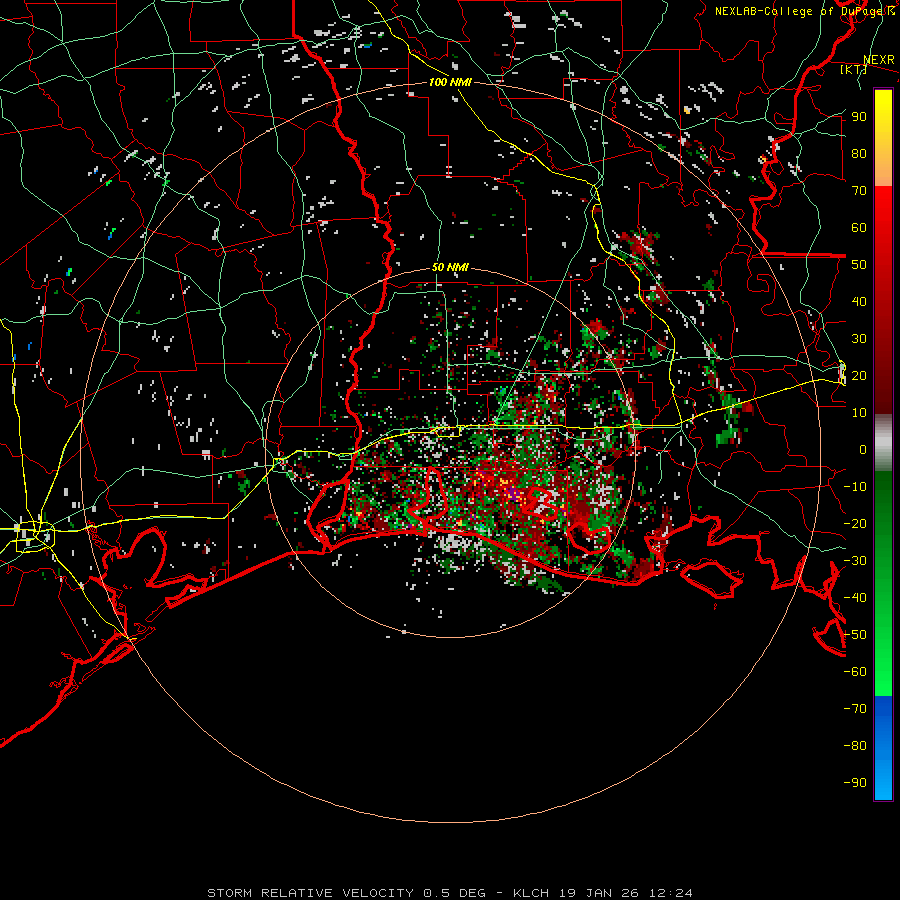The height and width of the screenshot is (900, 900).
Task: Click the 100 NMI range ring label
Action: 450,82
